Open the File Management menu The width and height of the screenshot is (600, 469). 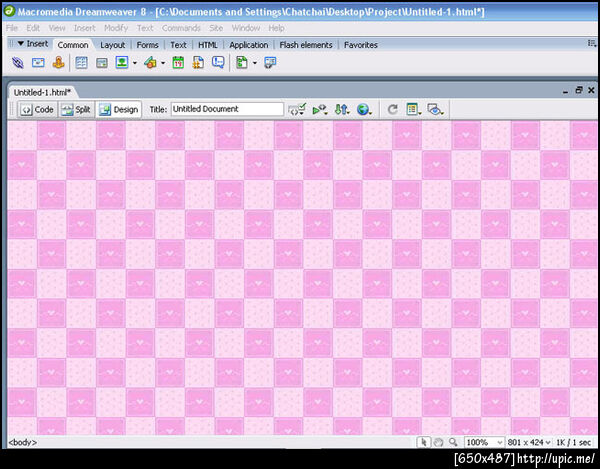coord(342,110)
